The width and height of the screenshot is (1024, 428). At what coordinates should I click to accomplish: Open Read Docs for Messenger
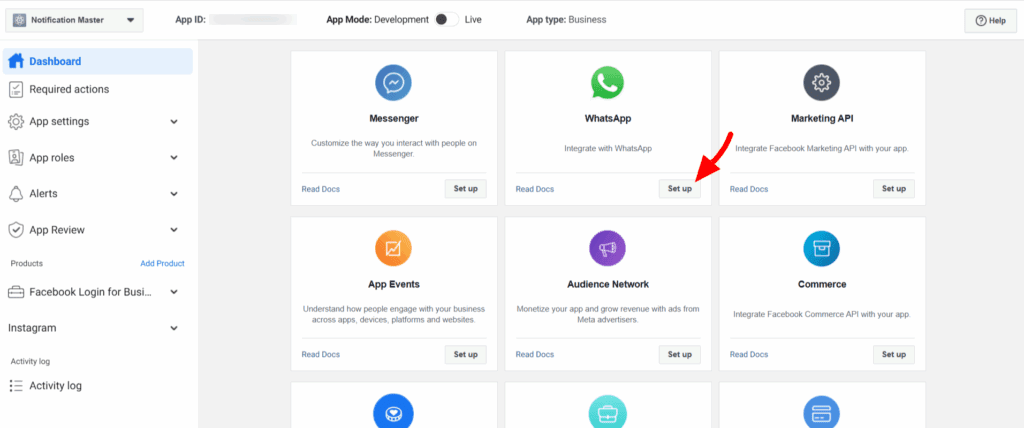321,189
